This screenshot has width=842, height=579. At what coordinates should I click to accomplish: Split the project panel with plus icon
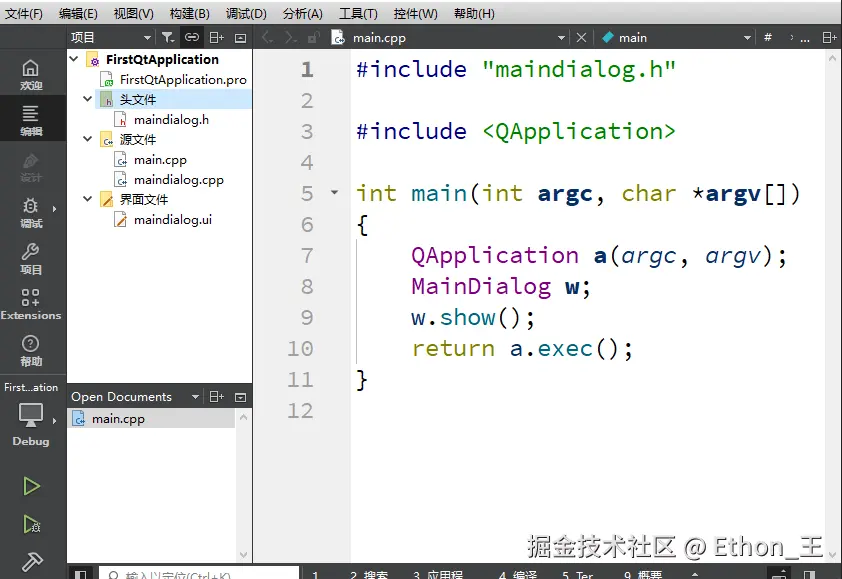216,38
